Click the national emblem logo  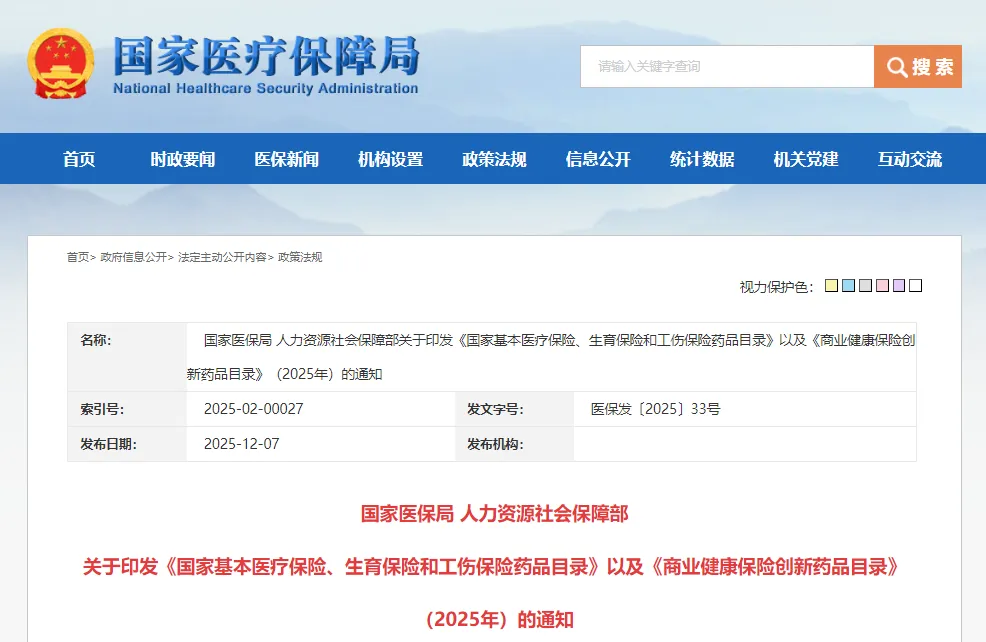coord(60,63)
